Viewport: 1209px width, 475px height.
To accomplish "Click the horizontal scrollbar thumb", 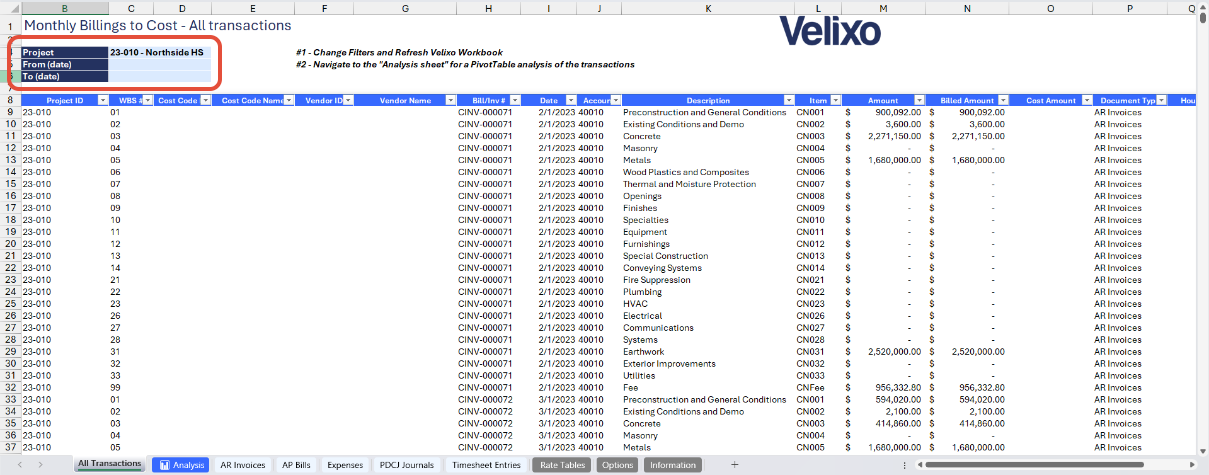I will (x=1036, y=465).
